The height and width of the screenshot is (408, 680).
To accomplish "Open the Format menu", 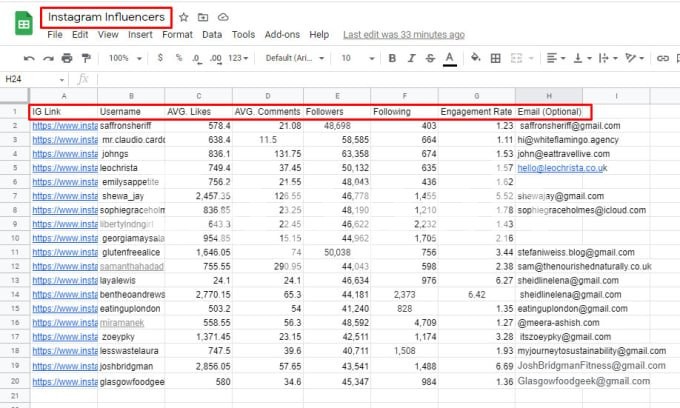I will pos(177,34).
